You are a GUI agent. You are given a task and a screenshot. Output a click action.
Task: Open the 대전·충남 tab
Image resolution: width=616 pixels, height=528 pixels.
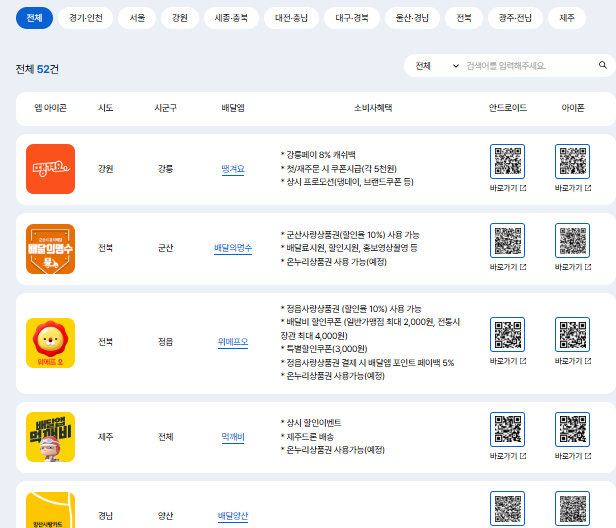(292, 18)
